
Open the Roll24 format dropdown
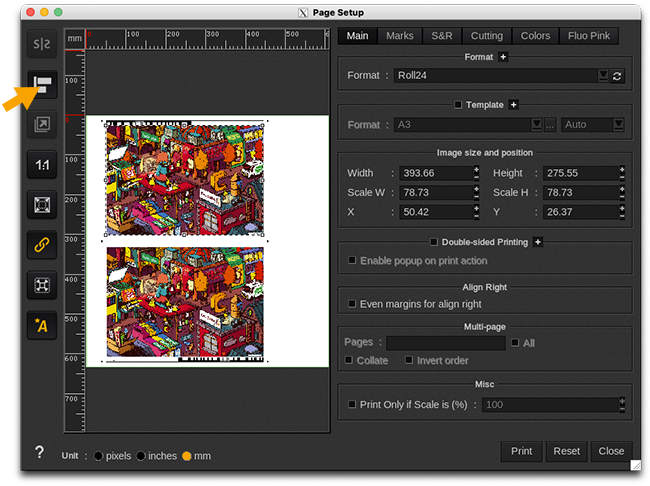(x=604, y=75)
